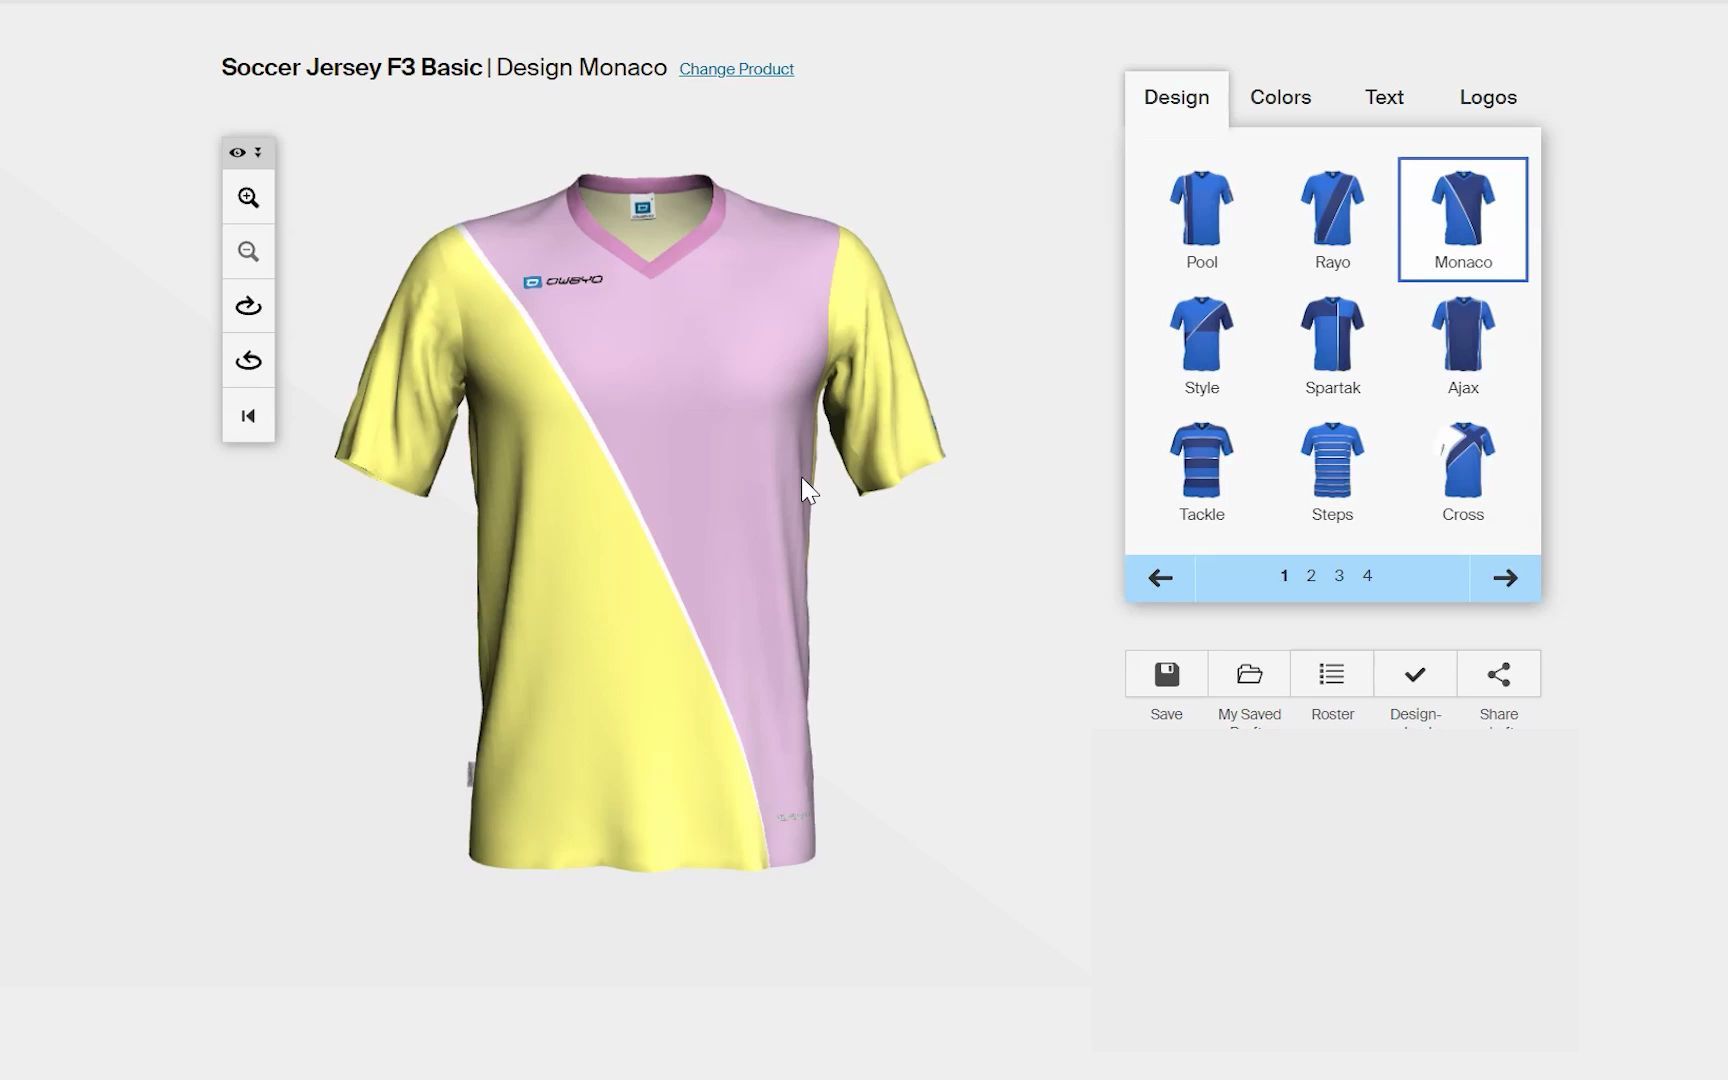The image size is (1728, 1080).
Task: Select the Steps design thumbnail
Action: coord(1332,472)
